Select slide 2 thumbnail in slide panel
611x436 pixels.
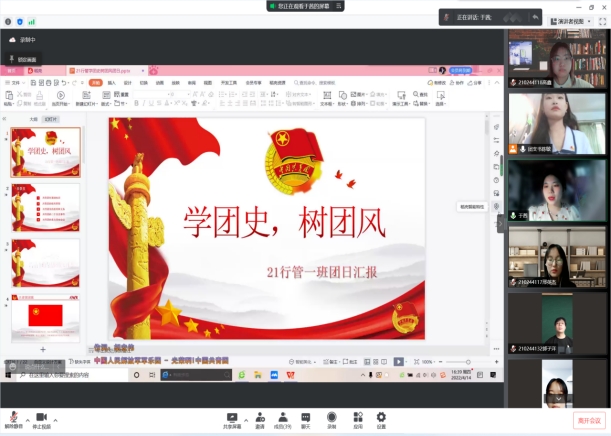[46, 208]
